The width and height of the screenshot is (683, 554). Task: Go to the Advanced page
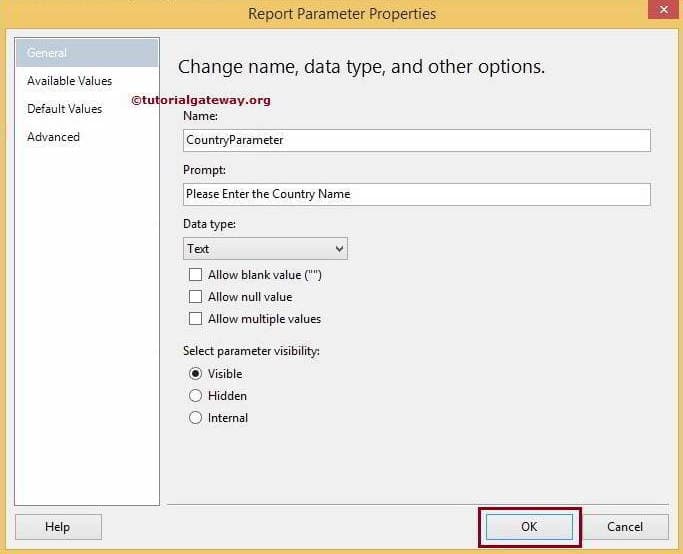(x=53, y=137)
